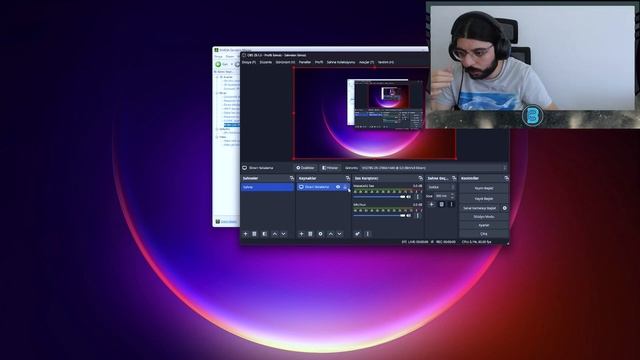The height and width of the screenshot is (360, 640).
Task: Open Ses Karıştırıcı bottom menu dots
Action: click(367, 234)
